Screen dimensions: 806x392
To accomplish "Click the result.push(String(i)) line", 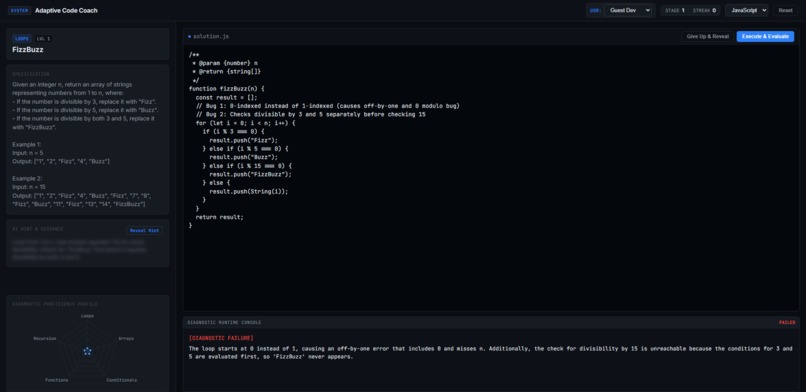I will 249,191.
